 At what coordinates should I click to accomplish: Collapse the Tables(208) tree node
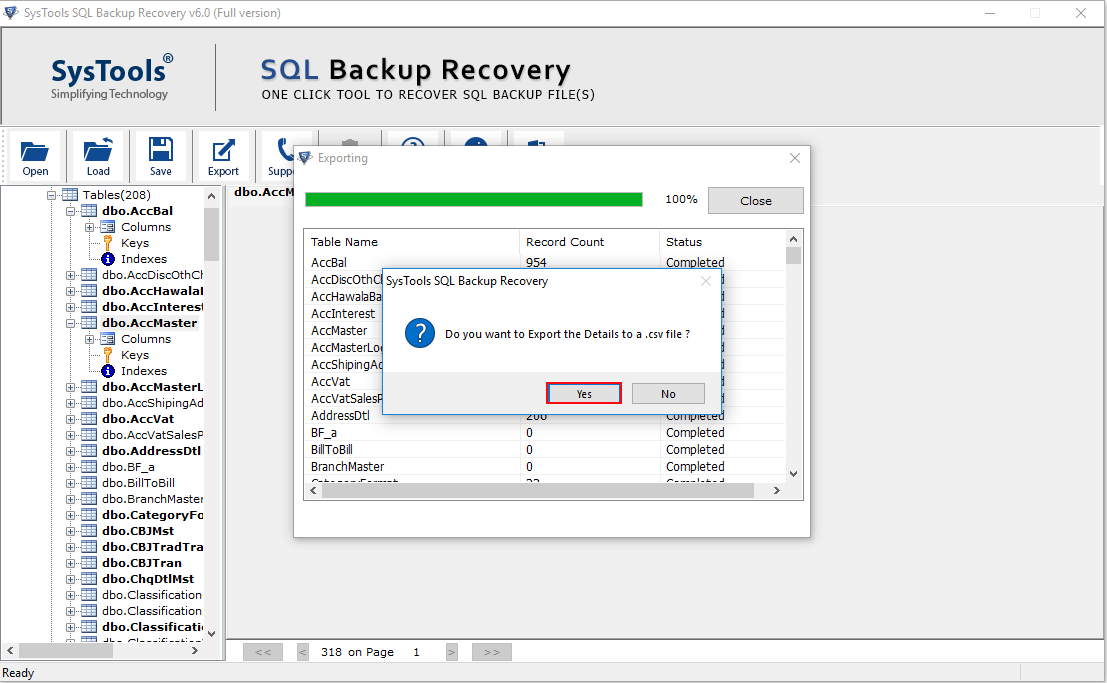pyautogui.click(x=52, y=195)
